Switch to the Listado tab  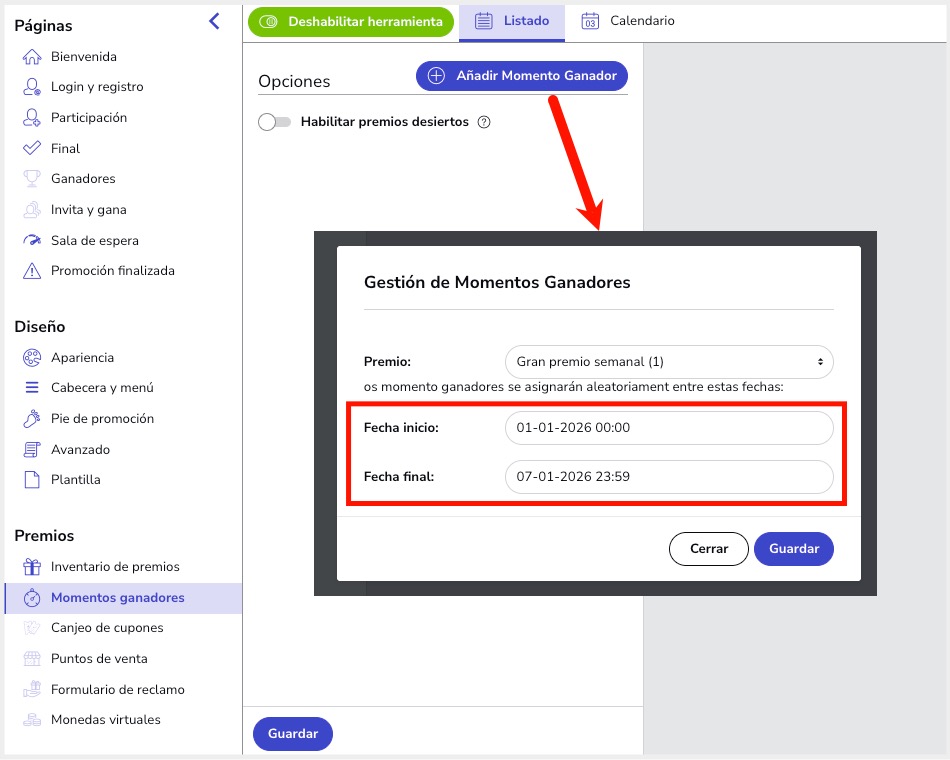pyautogui.click(x=512, y=21)
